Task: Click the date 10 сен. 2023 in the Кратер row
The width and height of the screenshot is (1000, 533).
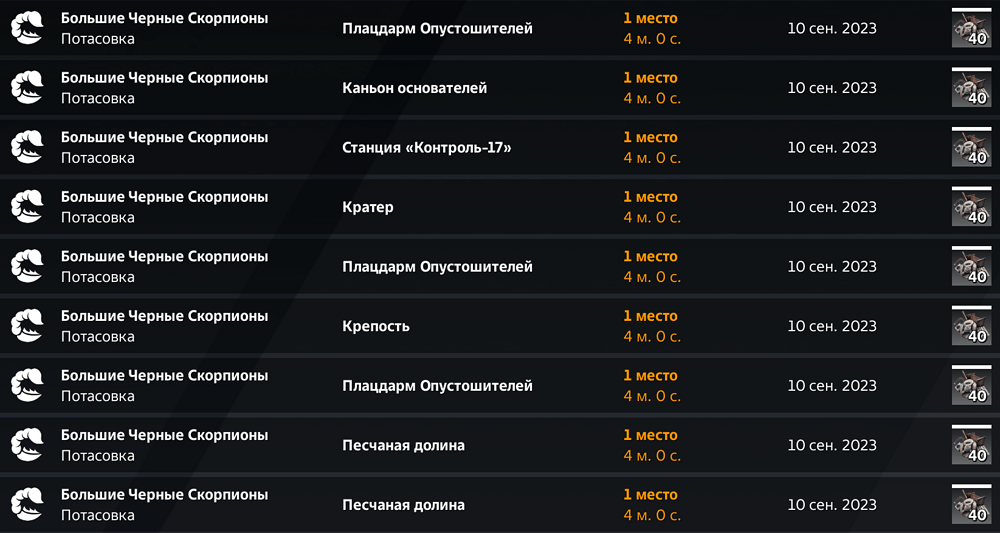Action: point(832,207)
